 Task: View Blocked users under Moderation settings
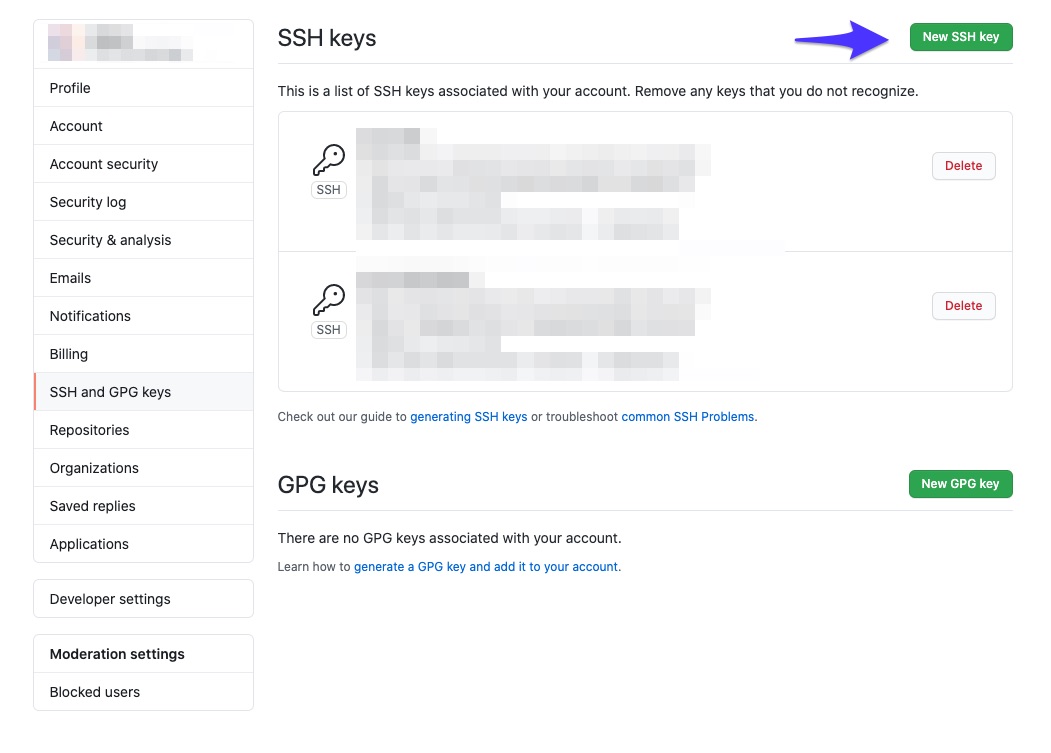(x=94, y=691)
